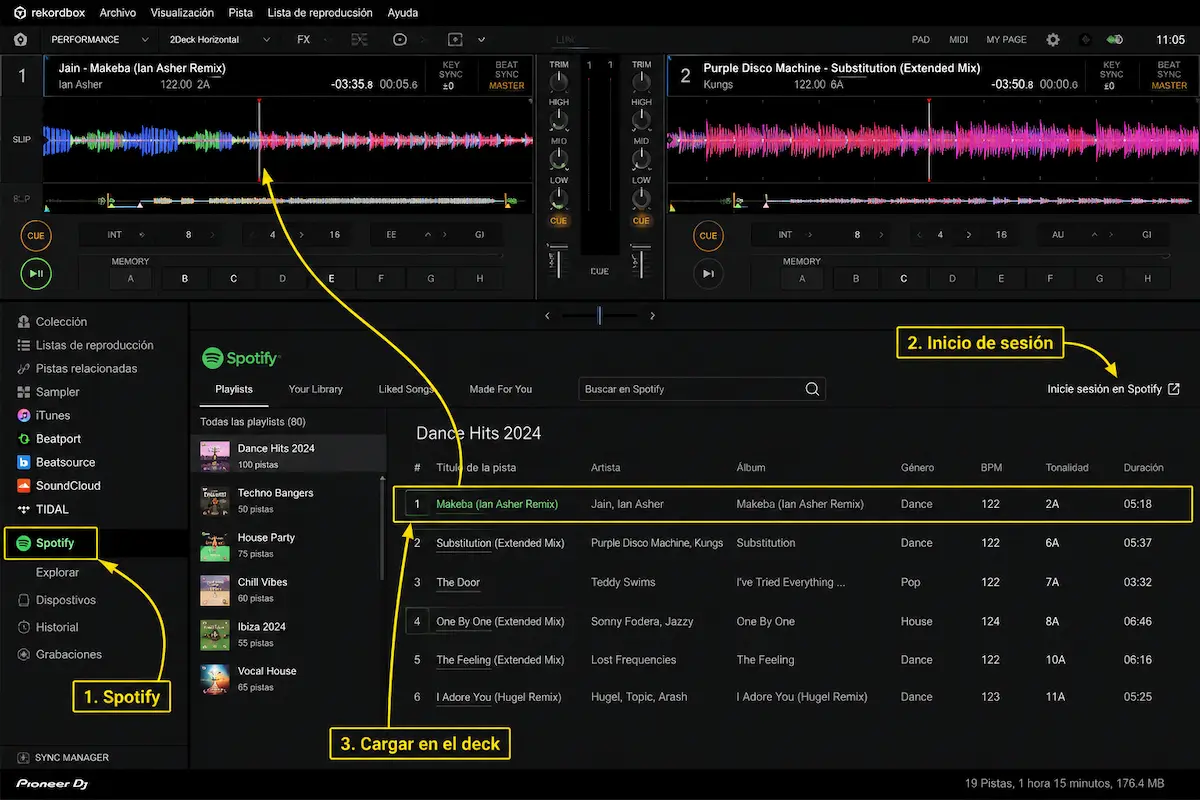Hit the CUE button on deck 2
The height and width of the screenshot is (800, 1200).
pos(708,236)
